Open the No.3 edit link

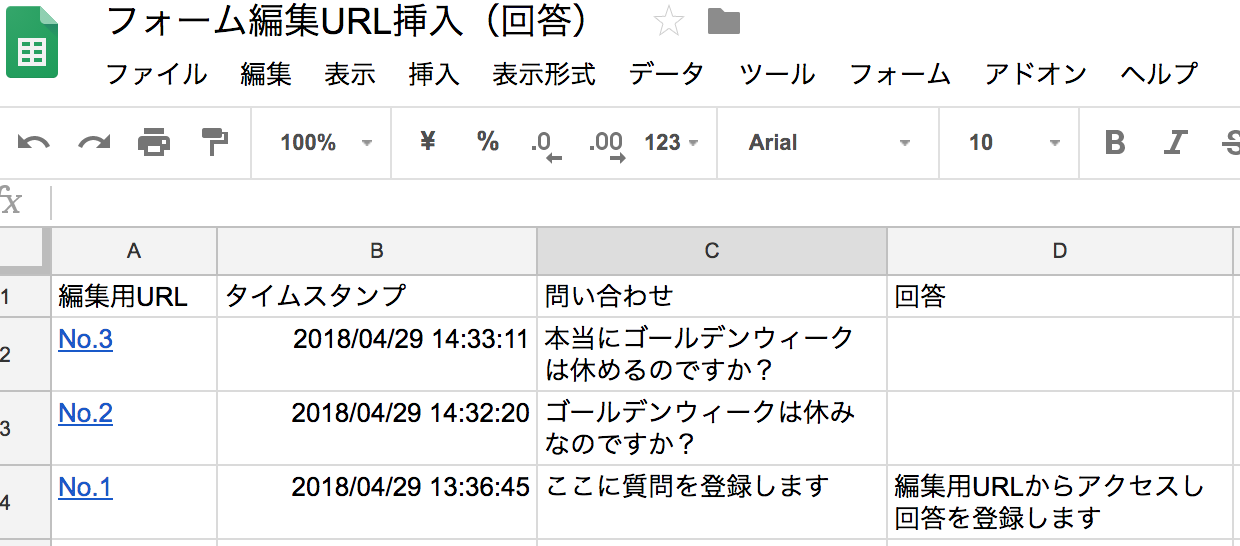85,340
